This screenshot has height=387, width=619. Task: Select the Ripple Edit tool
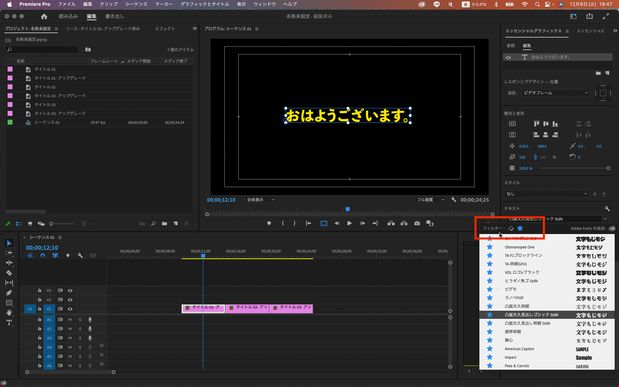[9, 263]
